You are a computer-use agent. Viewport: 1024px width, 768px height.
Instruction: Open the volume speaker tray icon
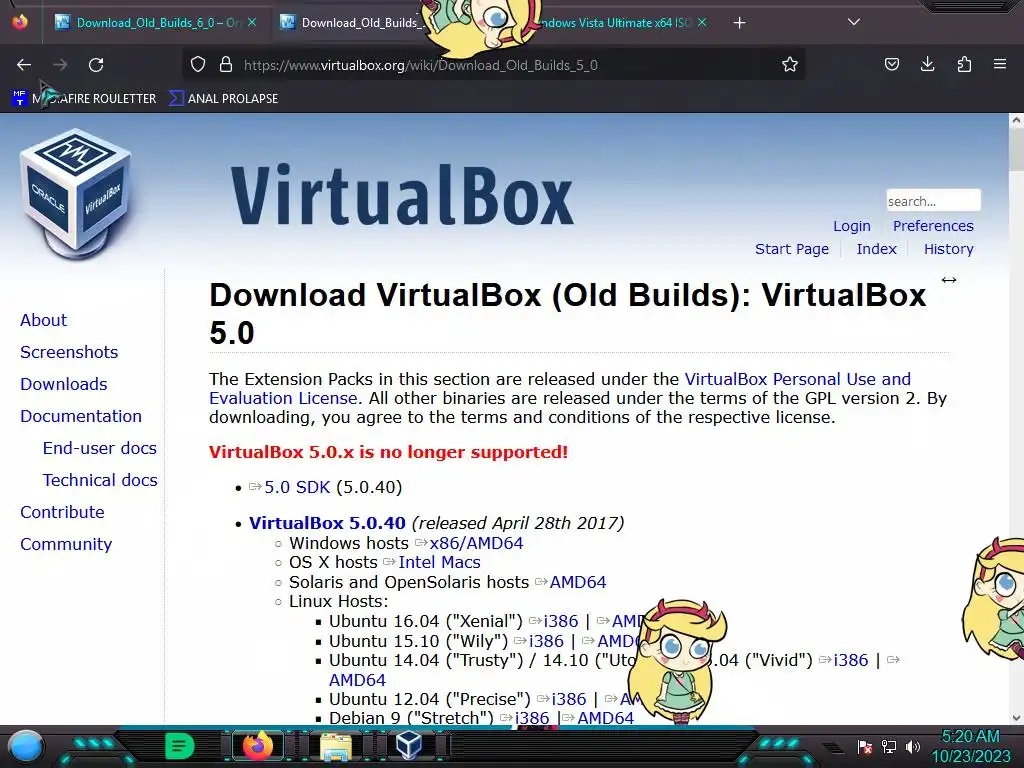912,747
